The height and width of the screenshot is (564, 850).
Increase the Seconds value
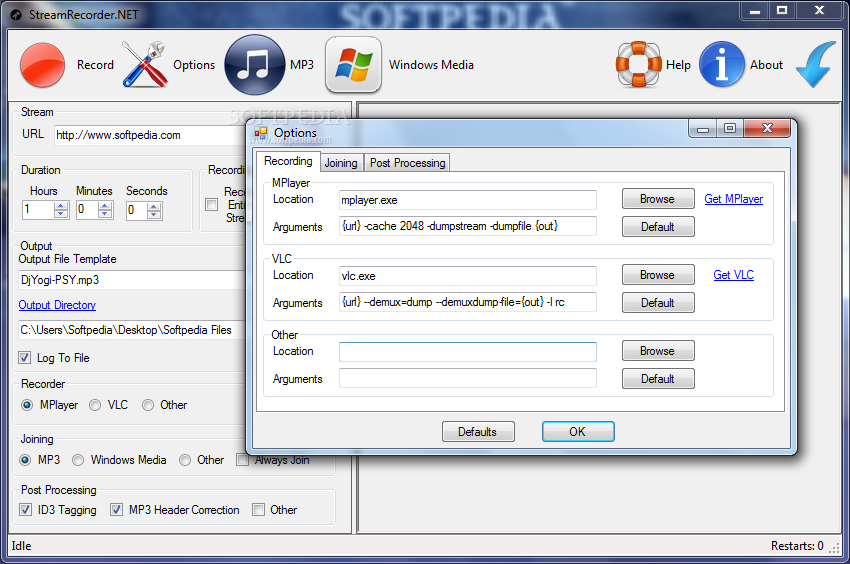[154, 206]
